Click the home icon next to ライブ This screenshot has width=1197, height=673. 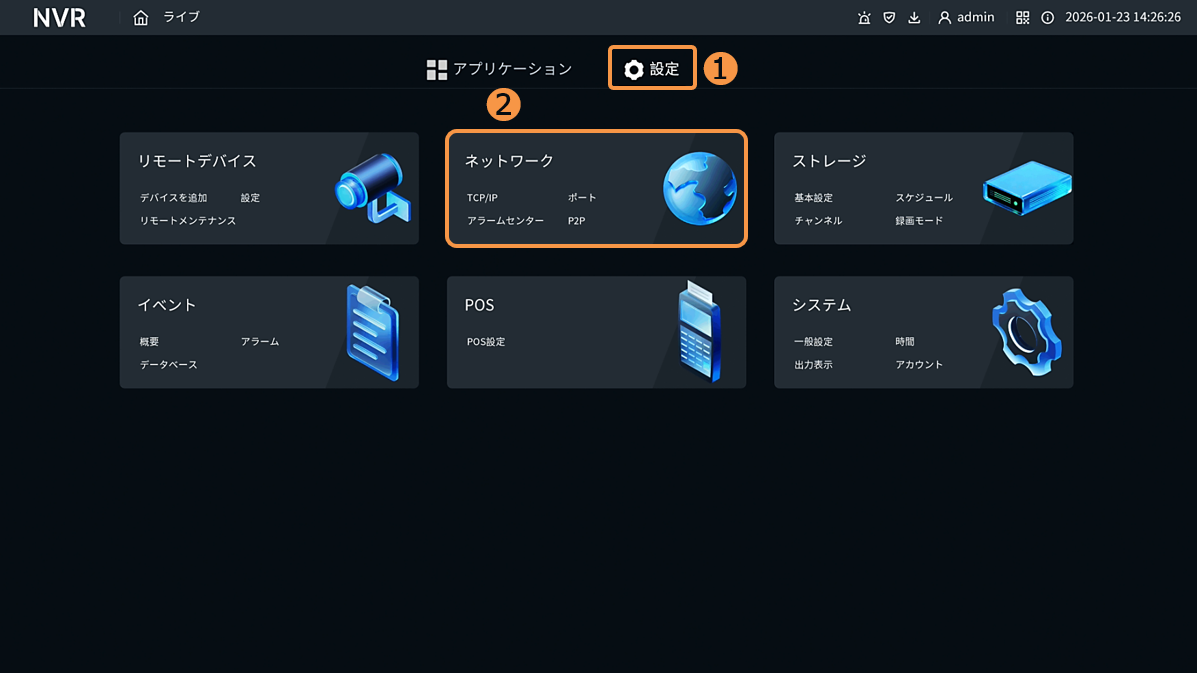141,18
